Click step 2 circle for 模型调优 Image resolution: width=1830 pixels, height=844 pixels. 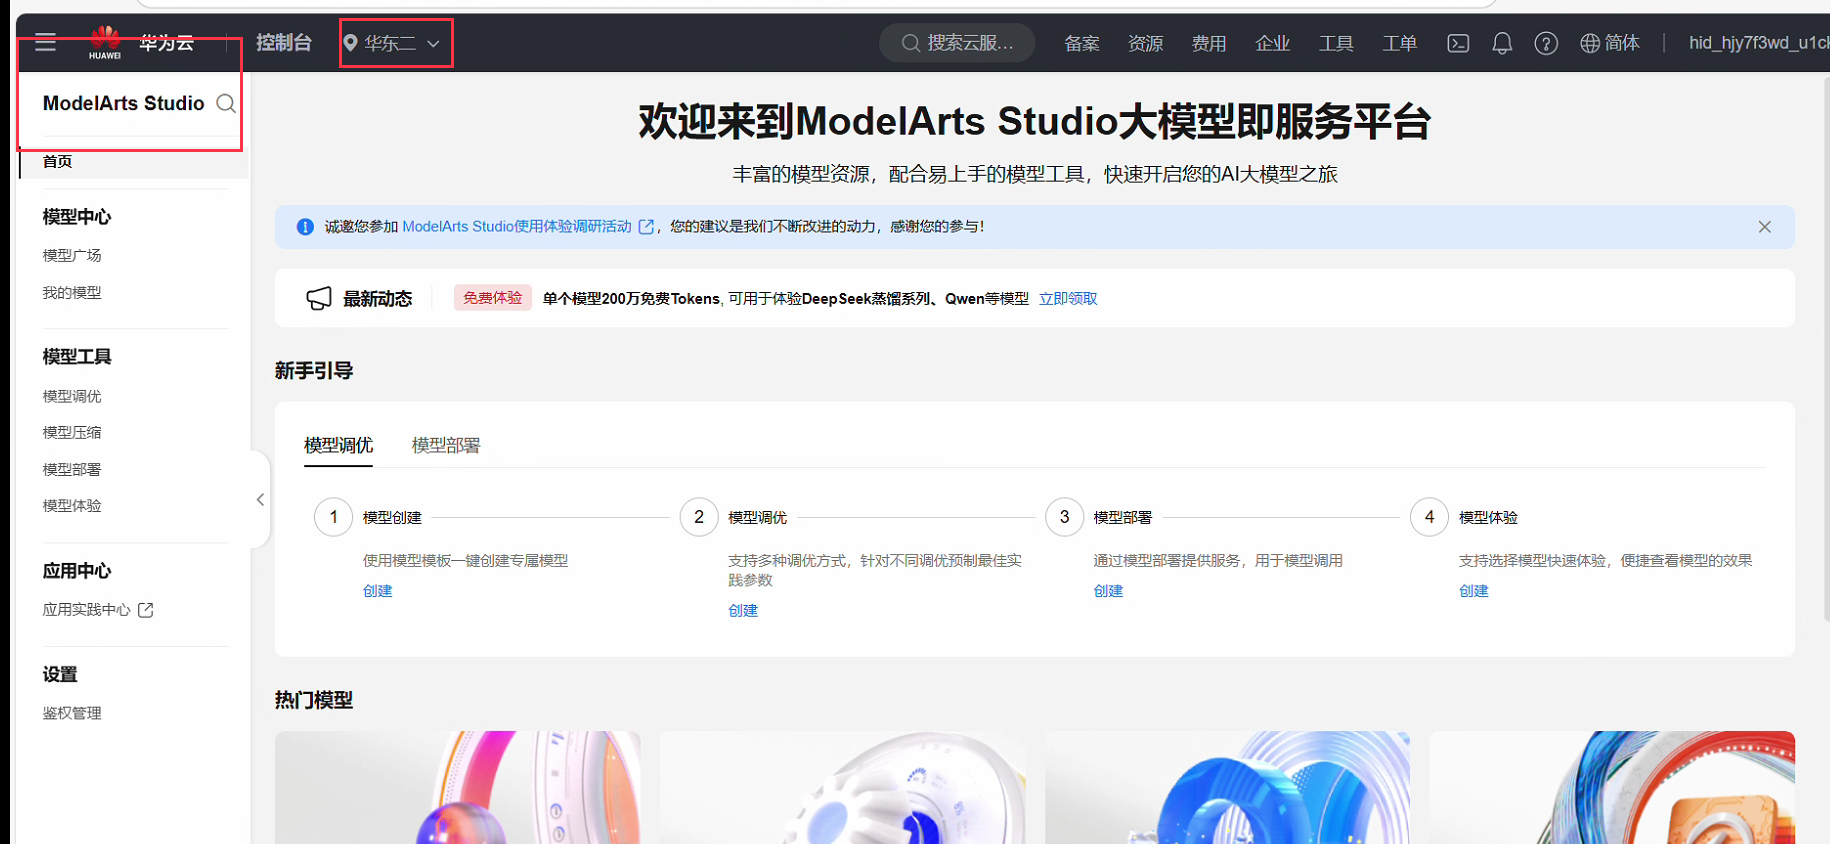pos(699,517)
